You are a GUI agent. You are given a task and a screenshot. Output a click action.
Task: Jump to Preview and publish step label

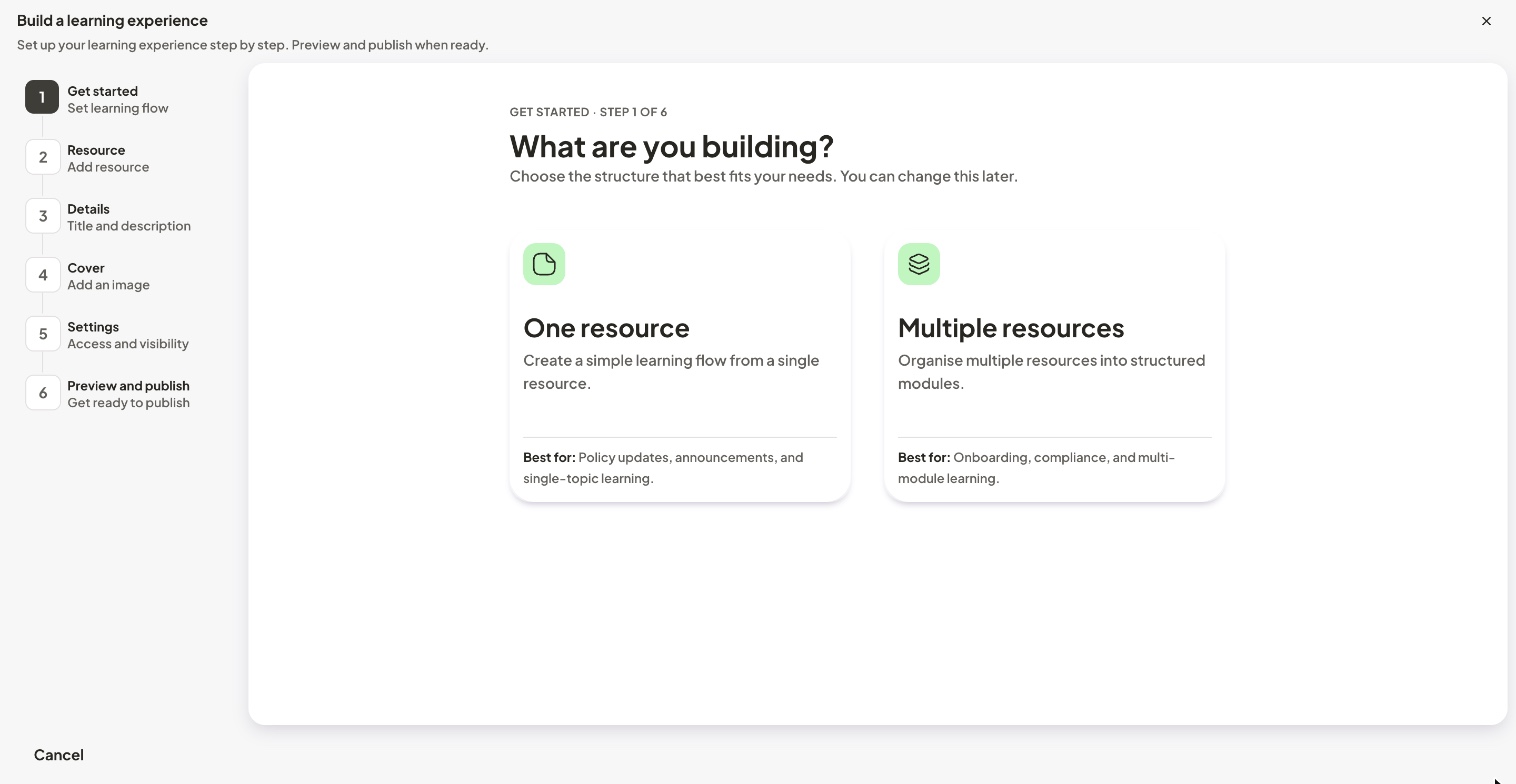click(x=128, y=386)
